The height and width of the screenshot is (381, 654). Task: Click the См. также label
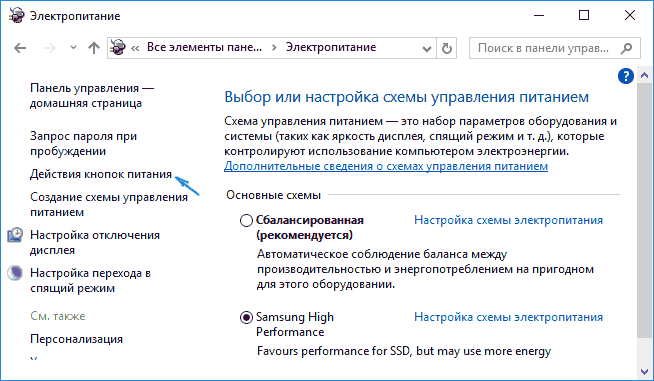coord(58,316)
